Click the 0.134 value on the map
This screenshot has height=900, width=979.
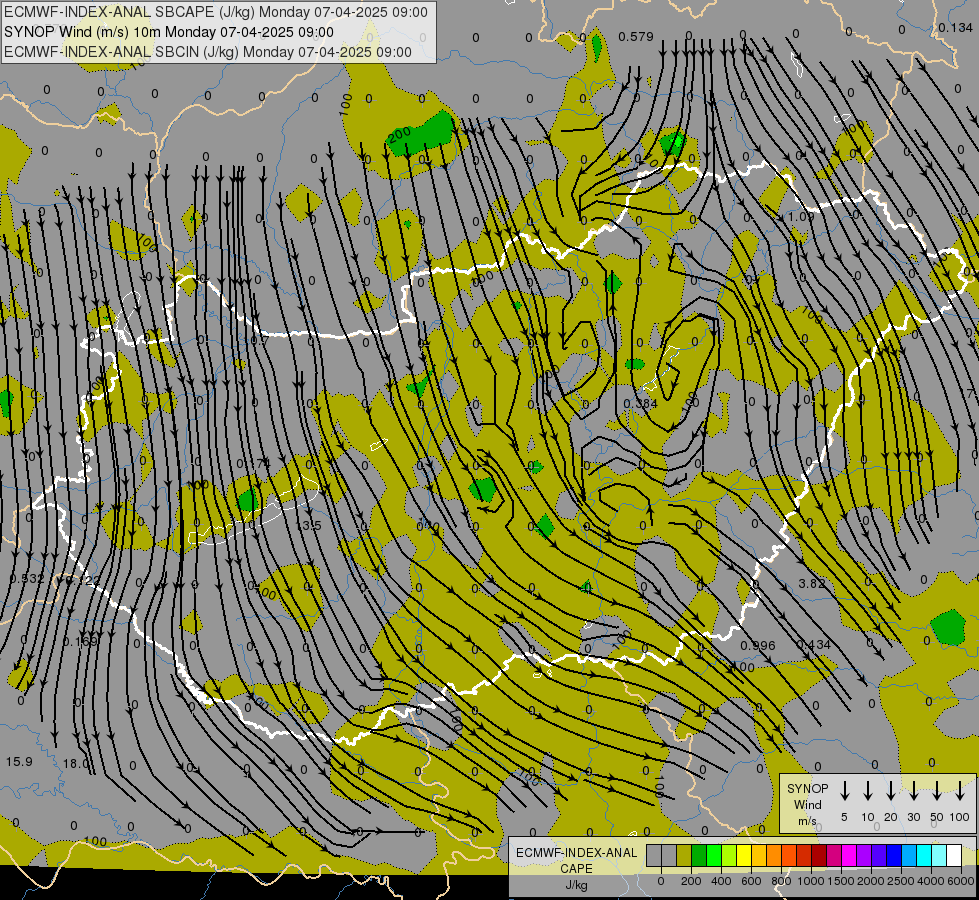click(955, 27)
